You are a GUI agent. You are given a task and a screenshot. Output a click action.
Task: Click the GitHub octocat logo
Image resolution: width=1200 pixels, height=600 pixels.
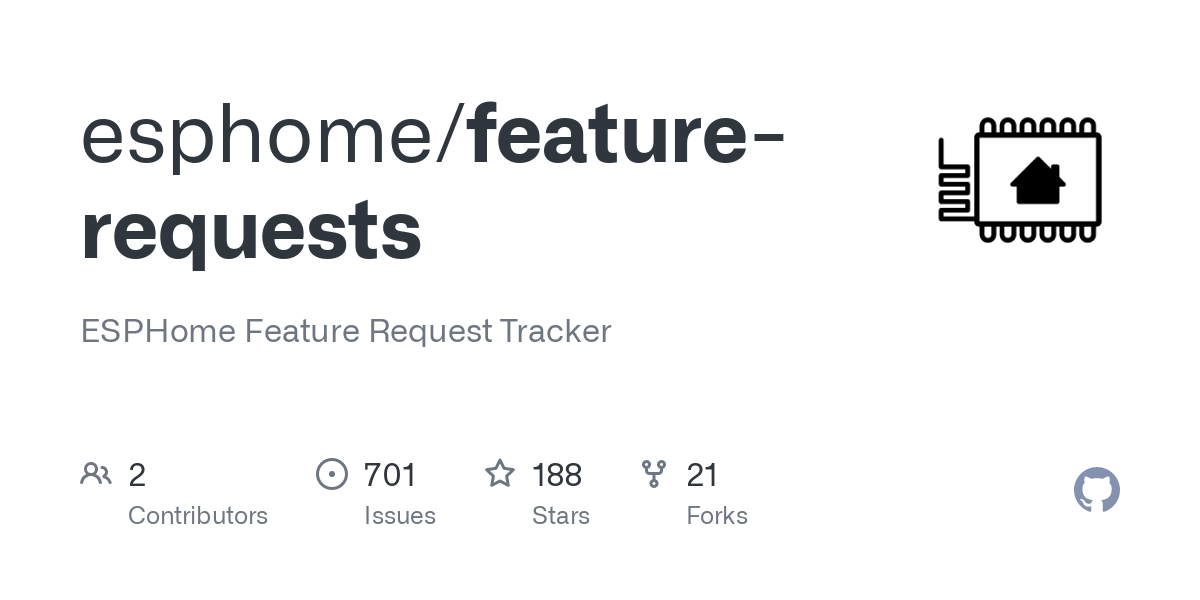pyautogui.click(x=1096, y=490)
